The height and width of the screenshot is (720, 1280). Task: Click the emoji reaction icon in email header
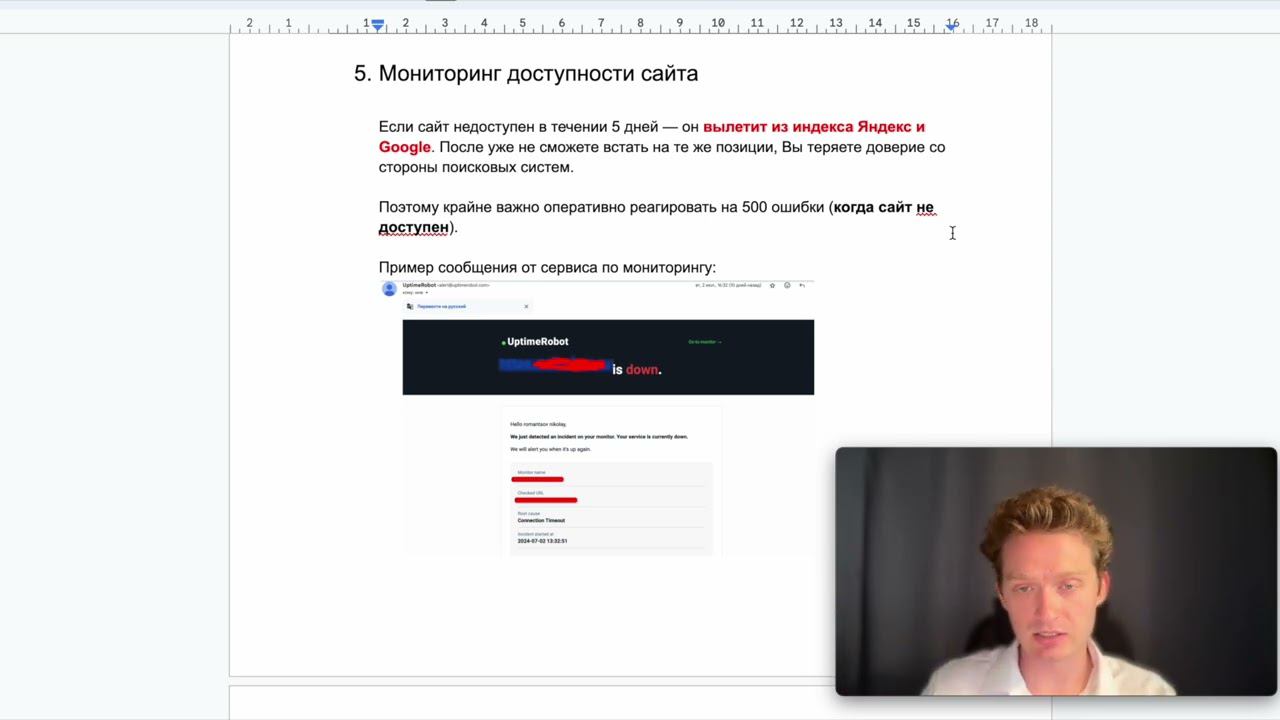coord(787,286)
